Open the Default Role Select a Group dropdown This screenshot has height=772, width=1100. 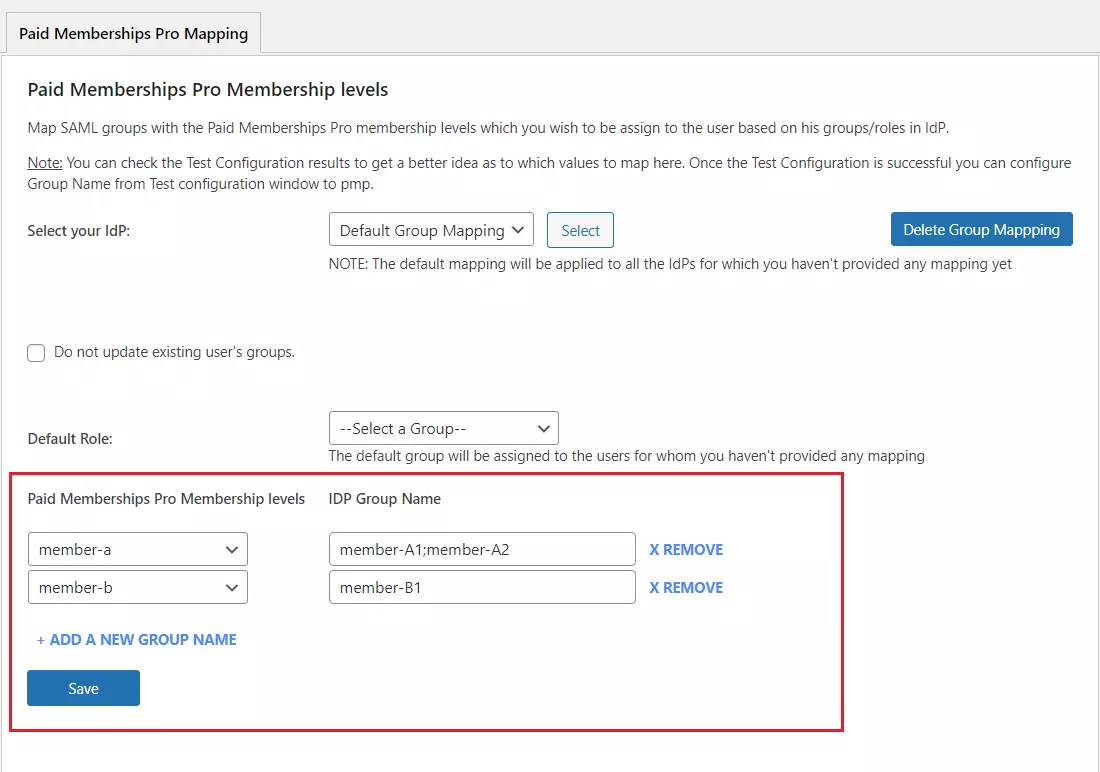point(443,428)
